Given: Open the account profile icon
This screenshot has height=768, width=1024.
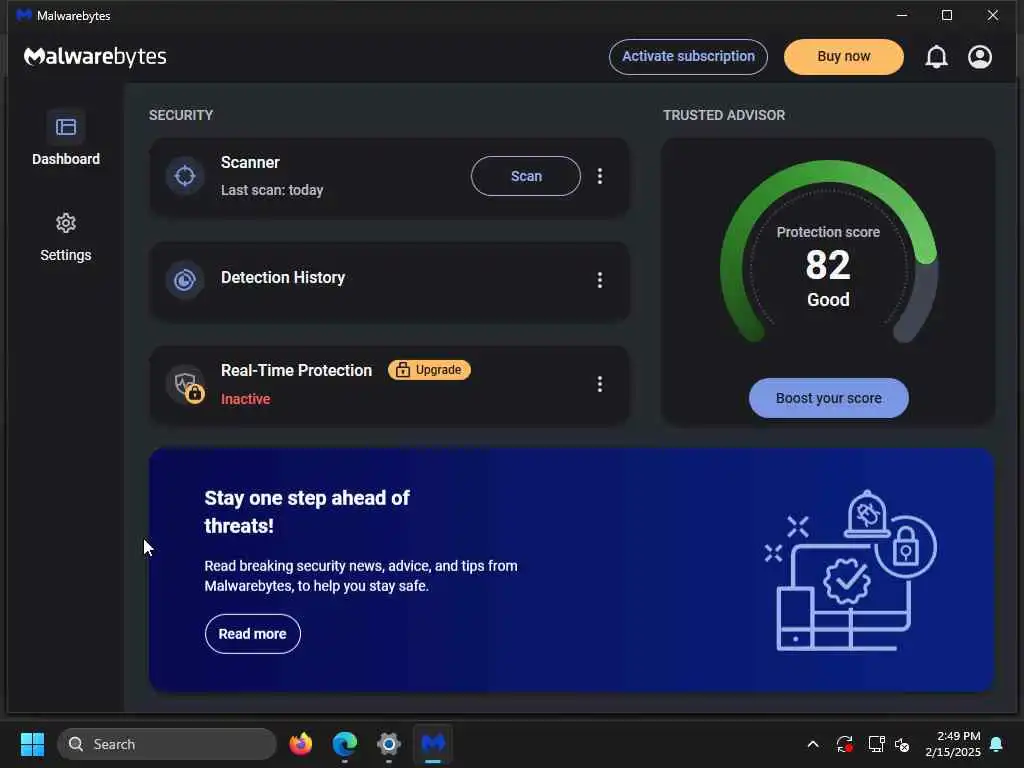Looking at the screenshot, I should click(x=980, y=57).
